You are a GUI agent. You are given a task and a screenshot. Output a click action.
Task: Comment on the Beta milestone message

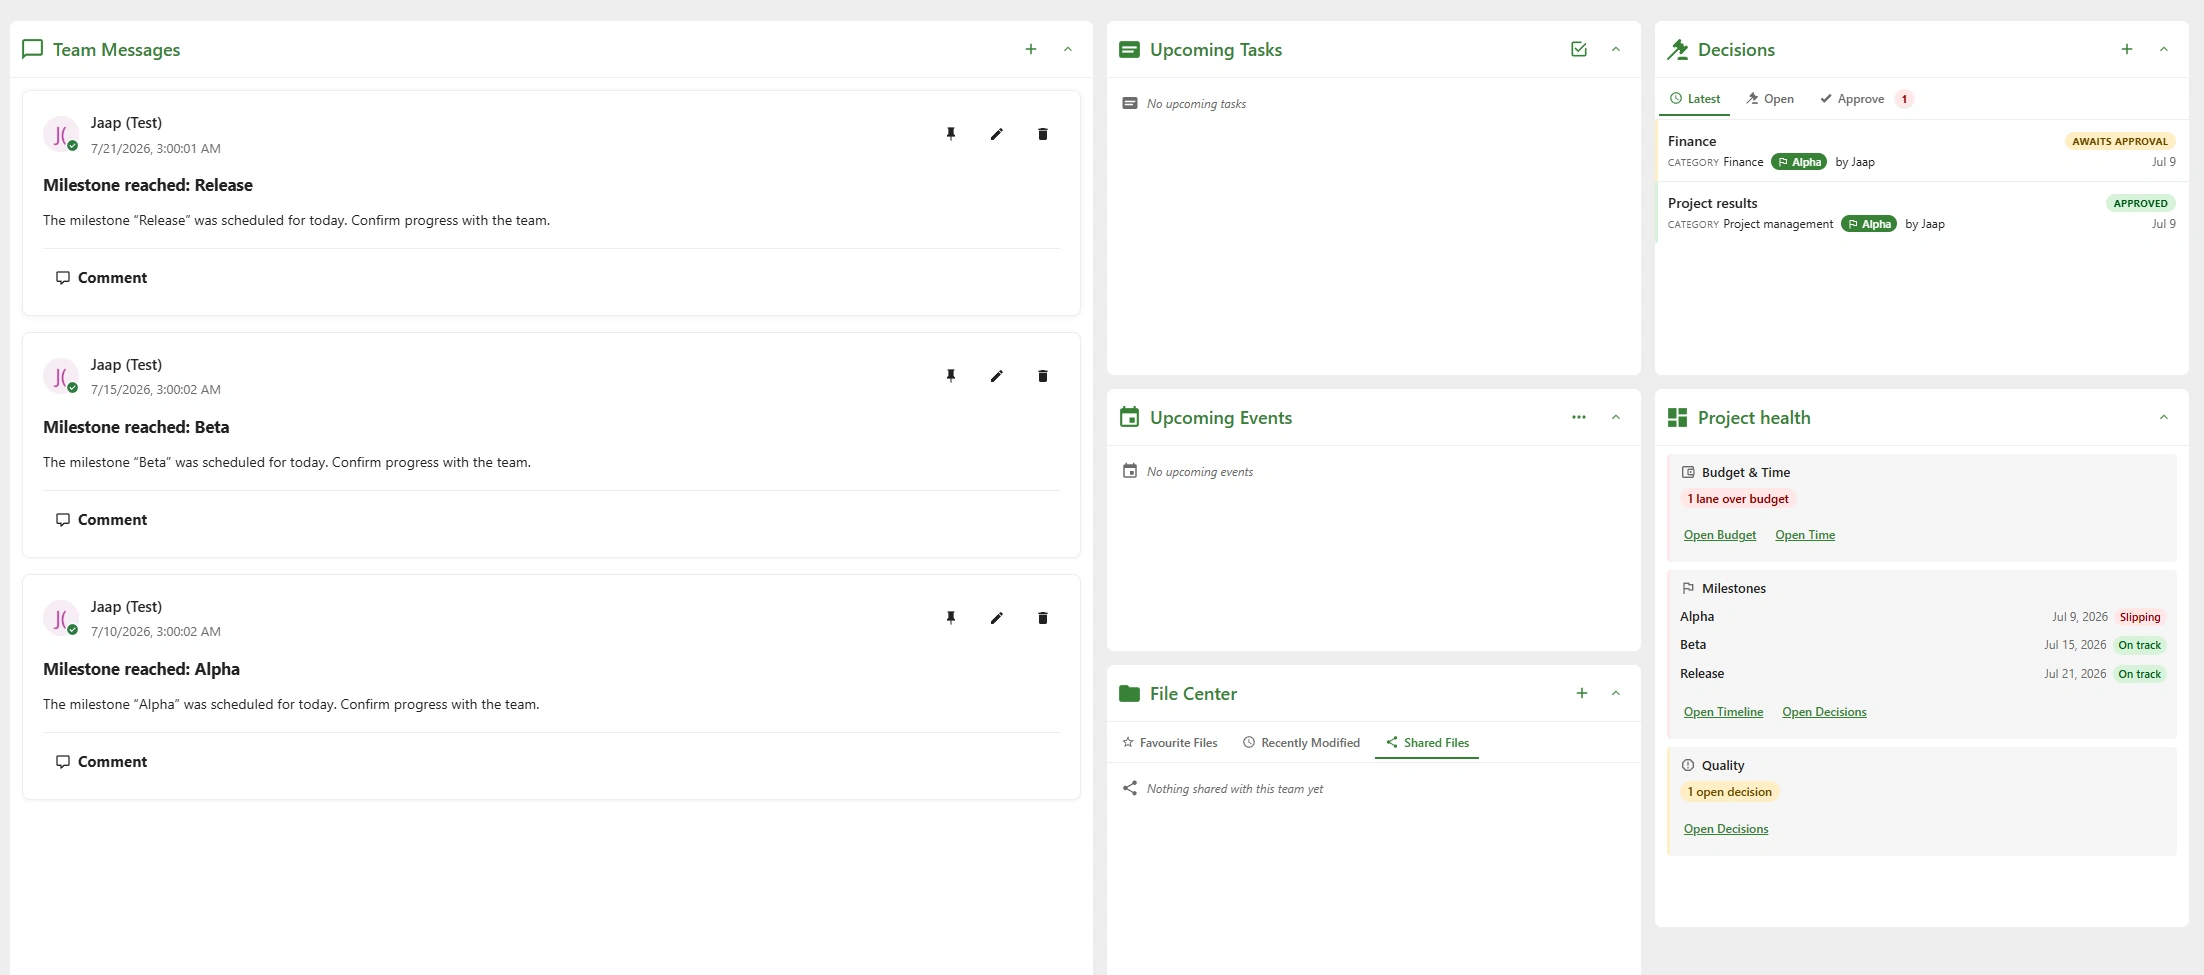pyautogui.click(x=101, y=520)
